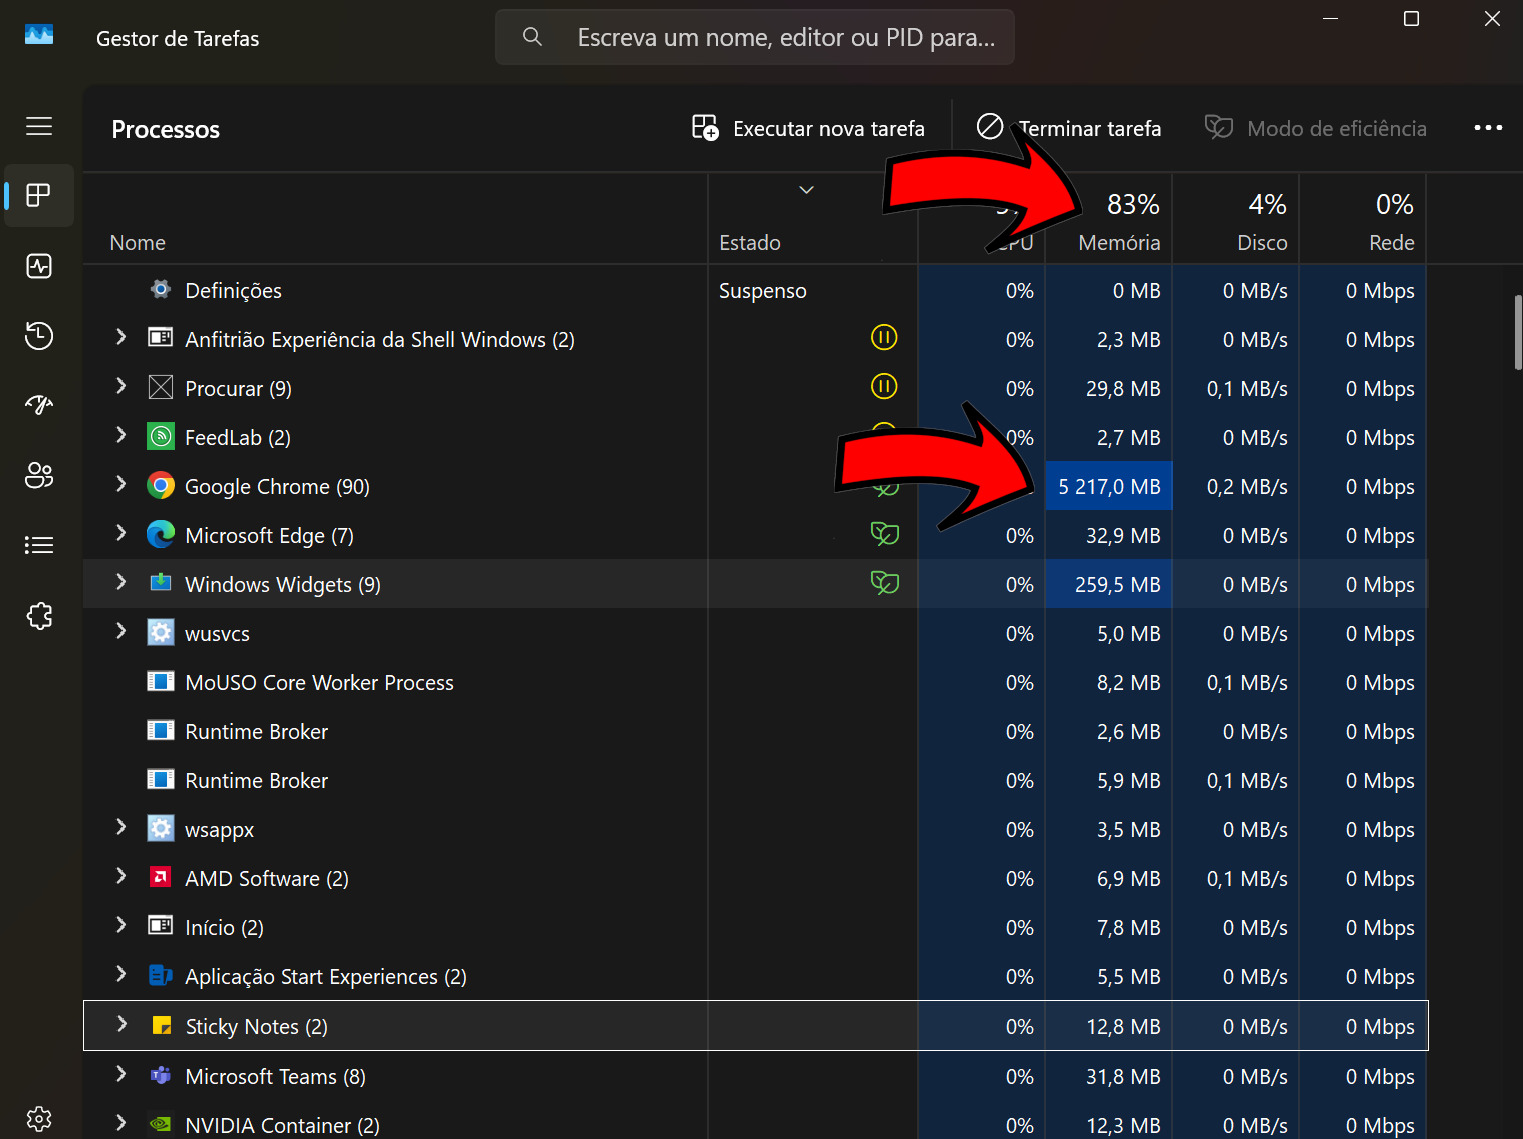Expand the Anfitrião Experiência da Shell Windows group
Viewport: 1523px width, 1139px height.
[x=121, y=338]
